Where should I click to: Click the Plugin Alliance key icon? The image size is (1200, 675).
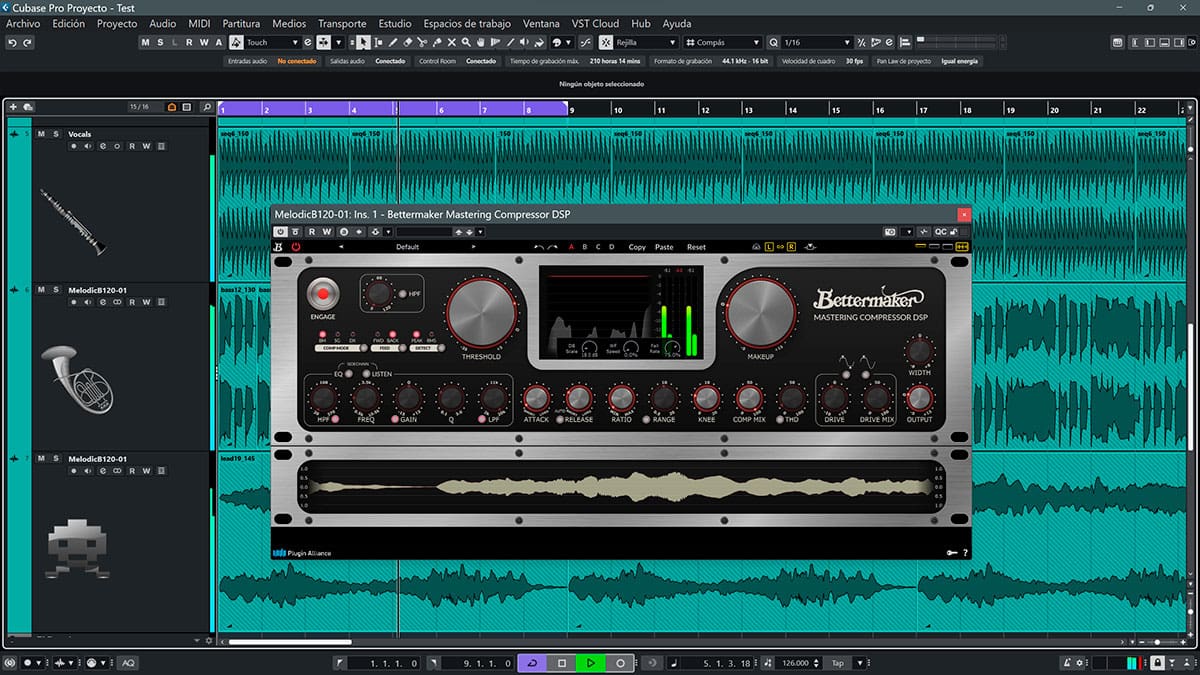click(952, 553)
